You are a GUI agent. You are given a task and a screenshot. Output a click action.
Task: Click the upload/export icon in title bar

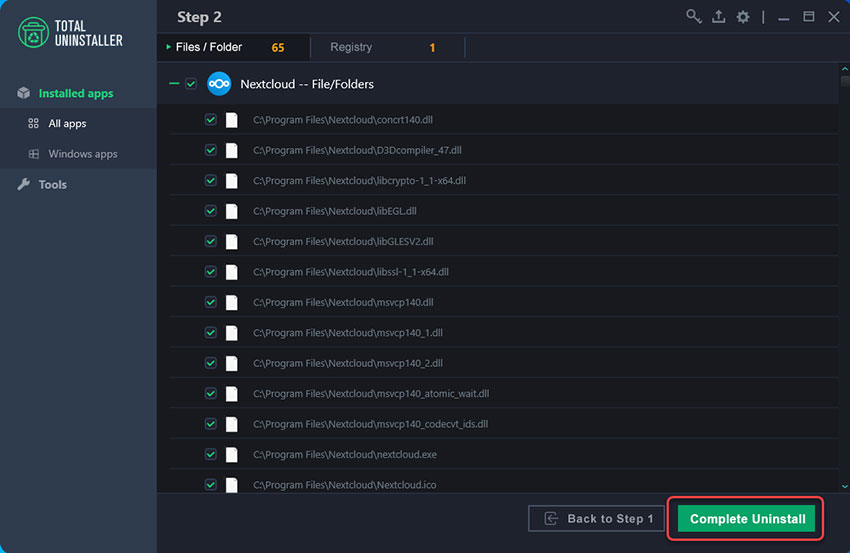[x=718, y=17]
